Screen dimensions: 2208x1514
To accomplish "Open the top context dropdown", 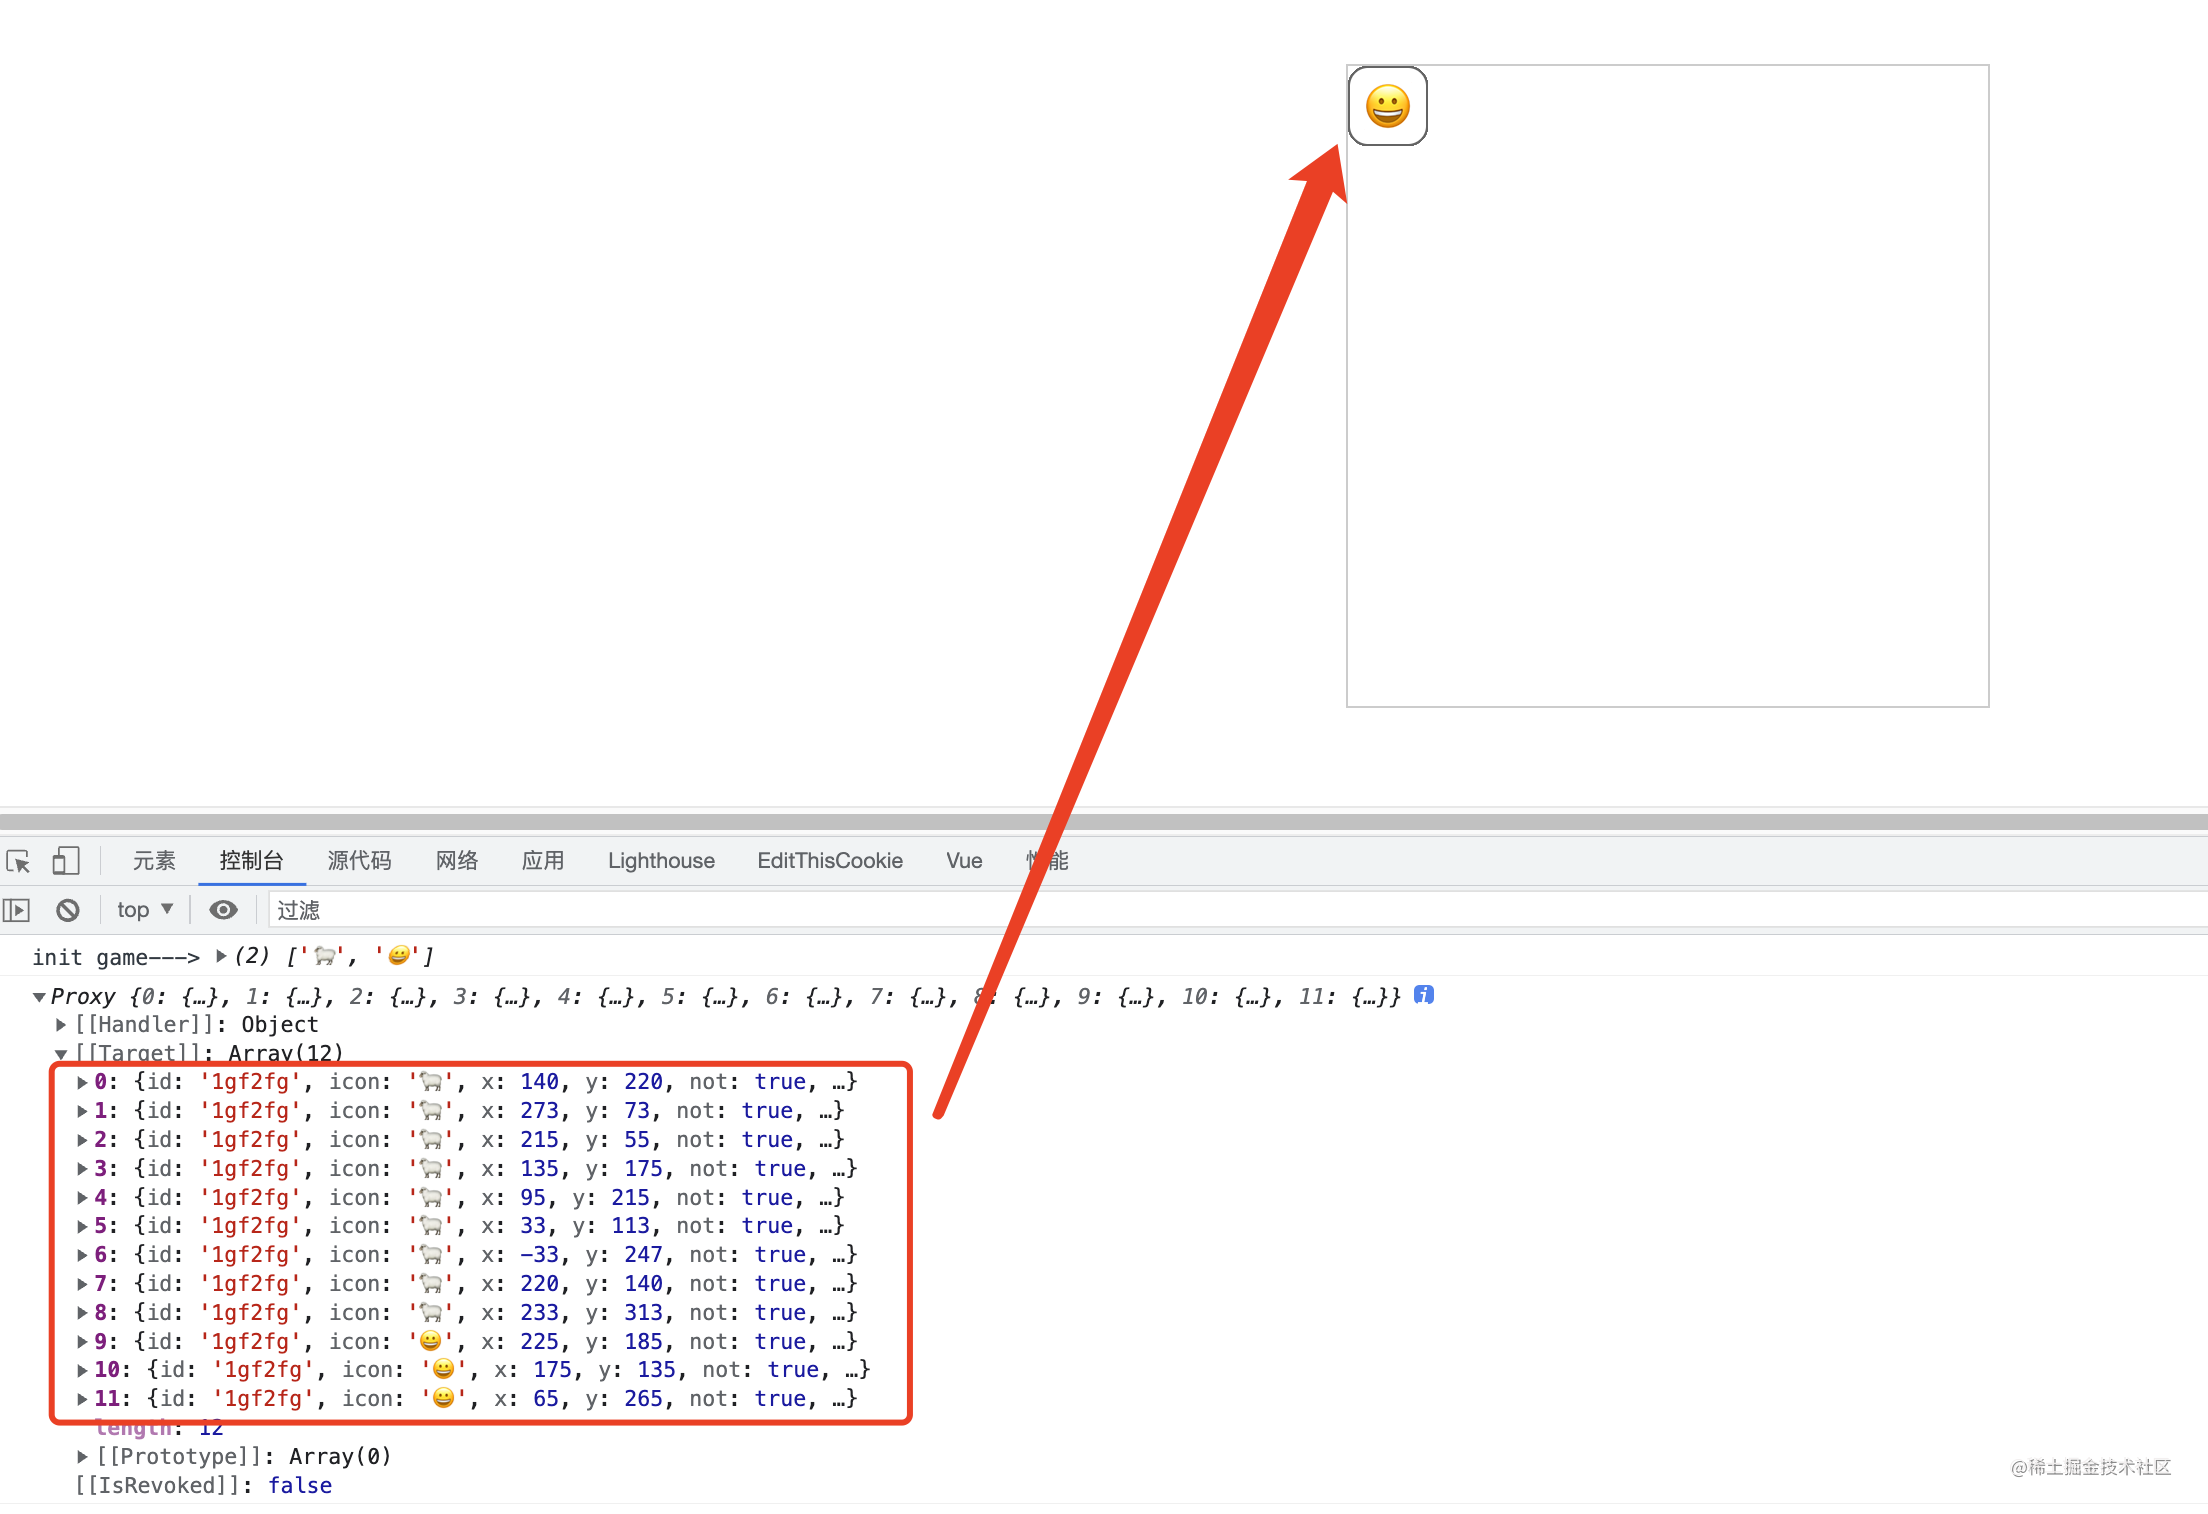I will click(x=145, y=910).
